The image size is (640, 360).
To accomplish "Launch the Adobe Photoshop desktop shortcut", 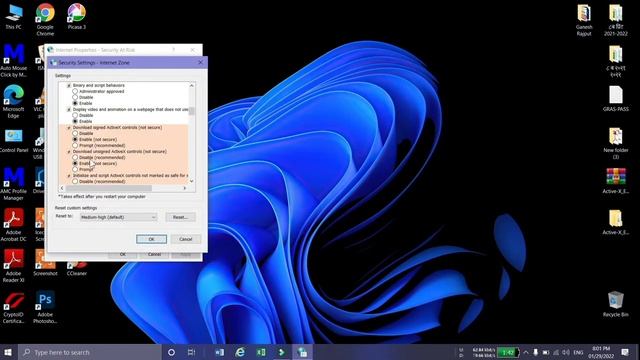I will tap(45, 307).
